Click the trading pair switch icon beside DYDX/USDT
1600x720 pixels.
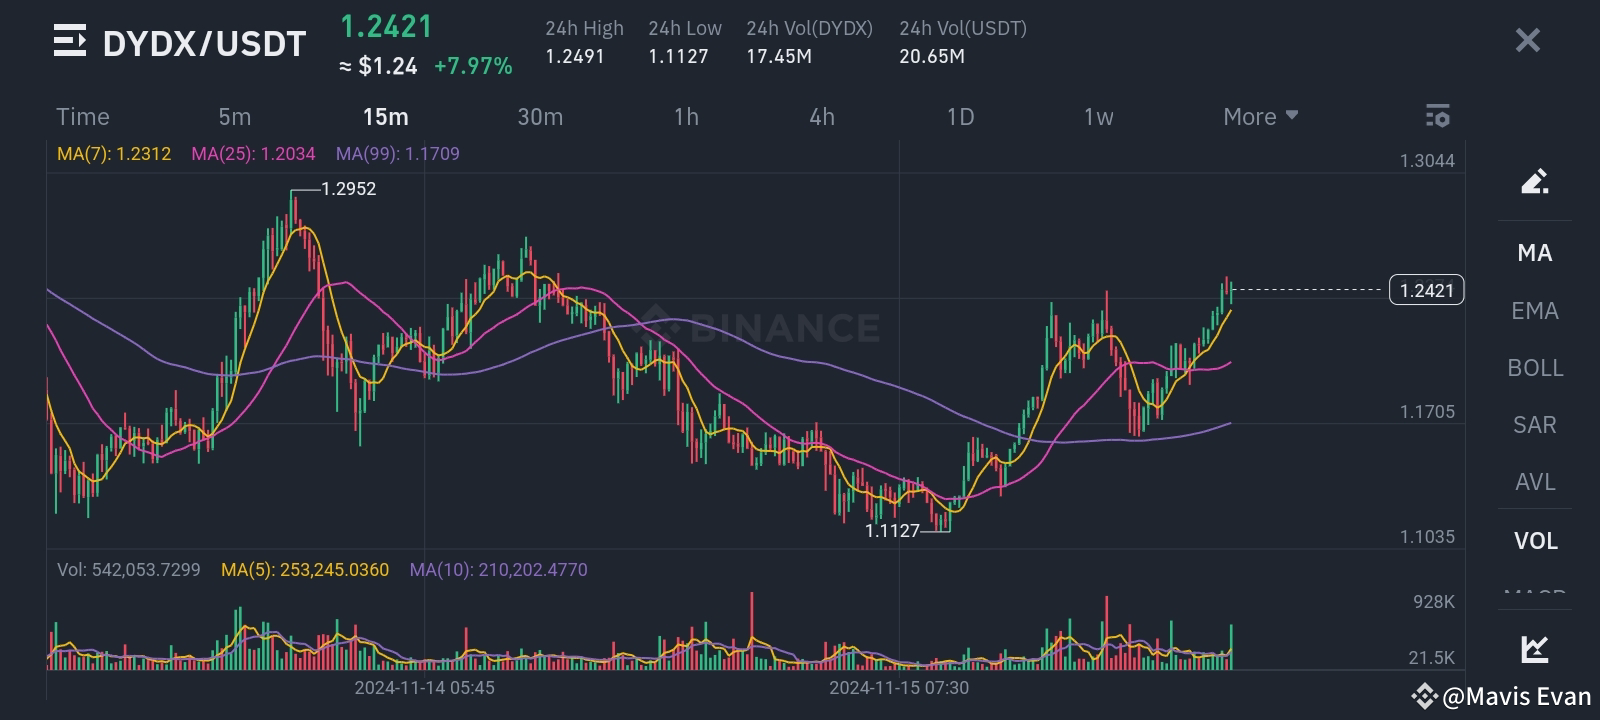(x=69, y=42)
